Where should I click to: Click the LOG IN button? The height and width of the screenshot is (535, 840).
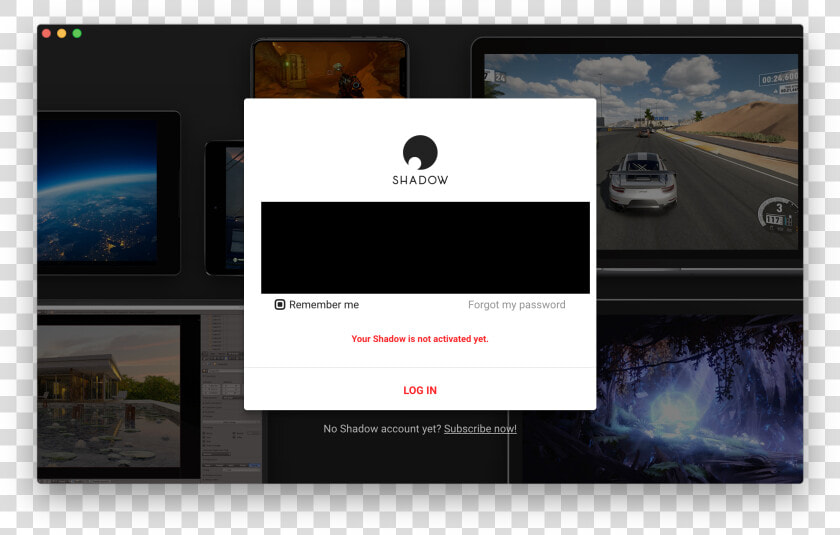(x=420, y=390)
